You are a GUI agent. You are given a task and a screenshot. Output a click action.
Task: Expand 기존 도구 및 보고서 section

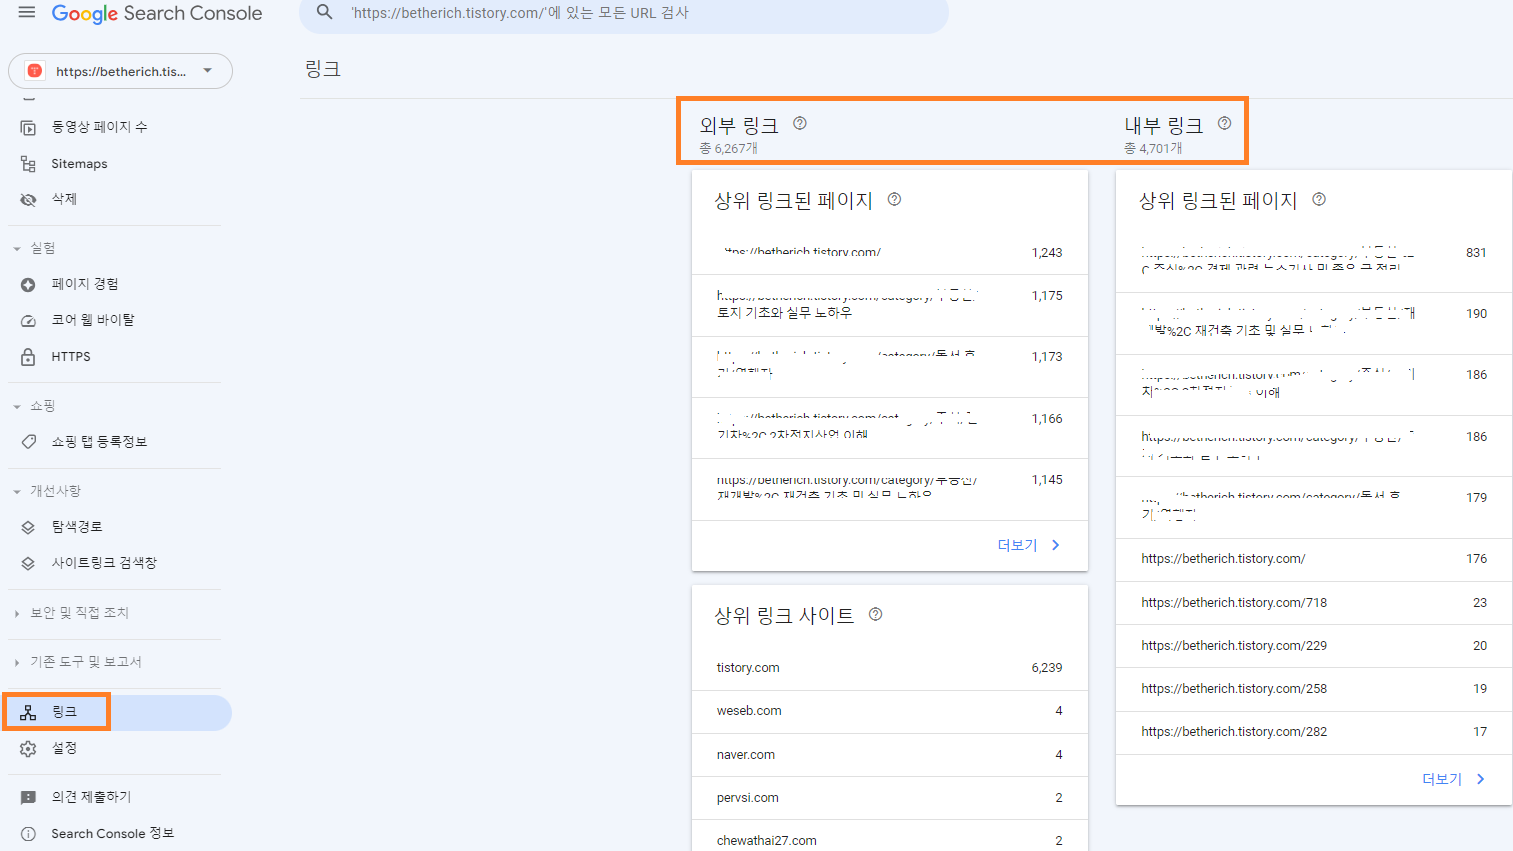point(78,662)
